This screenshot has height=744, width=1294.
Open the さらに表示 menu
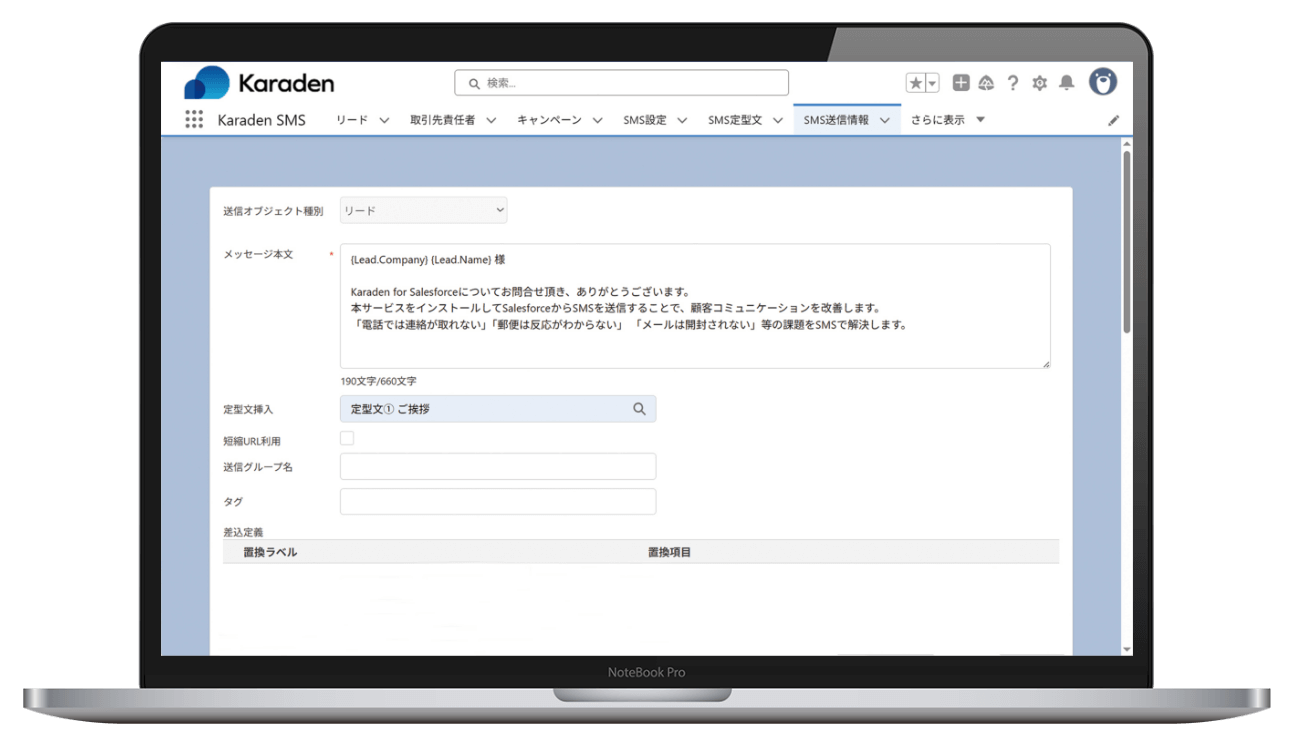pyautogui.click(x=947, y=120)
